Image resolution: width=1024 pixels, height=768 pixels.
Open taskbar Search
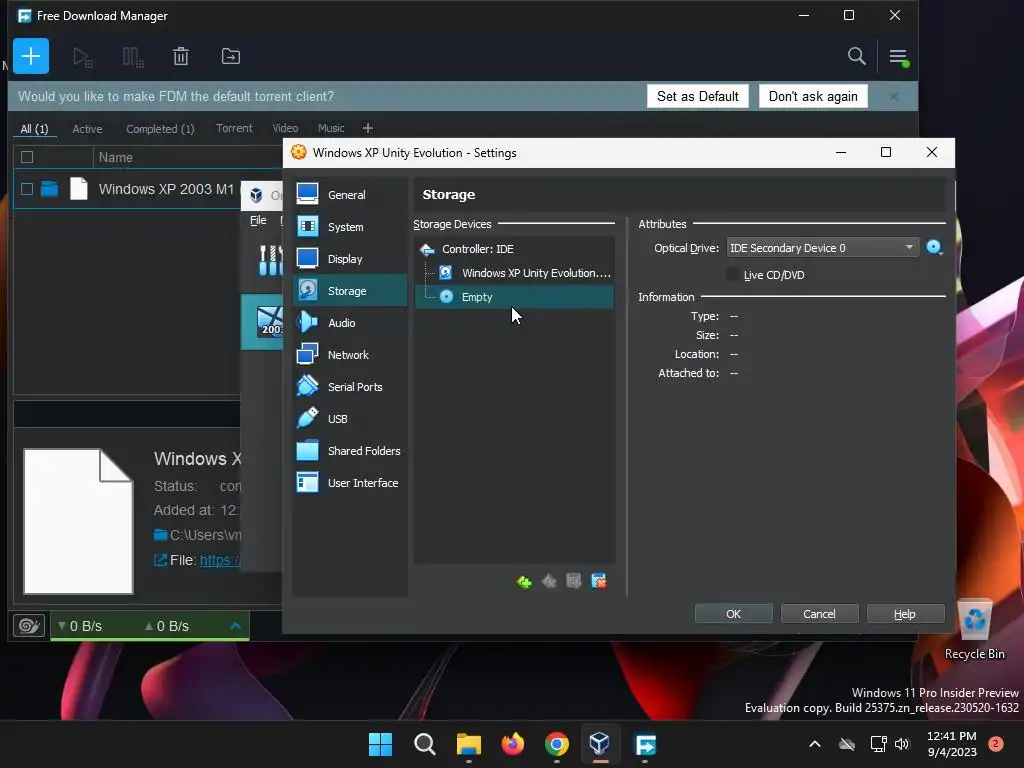tap(424, 744)
